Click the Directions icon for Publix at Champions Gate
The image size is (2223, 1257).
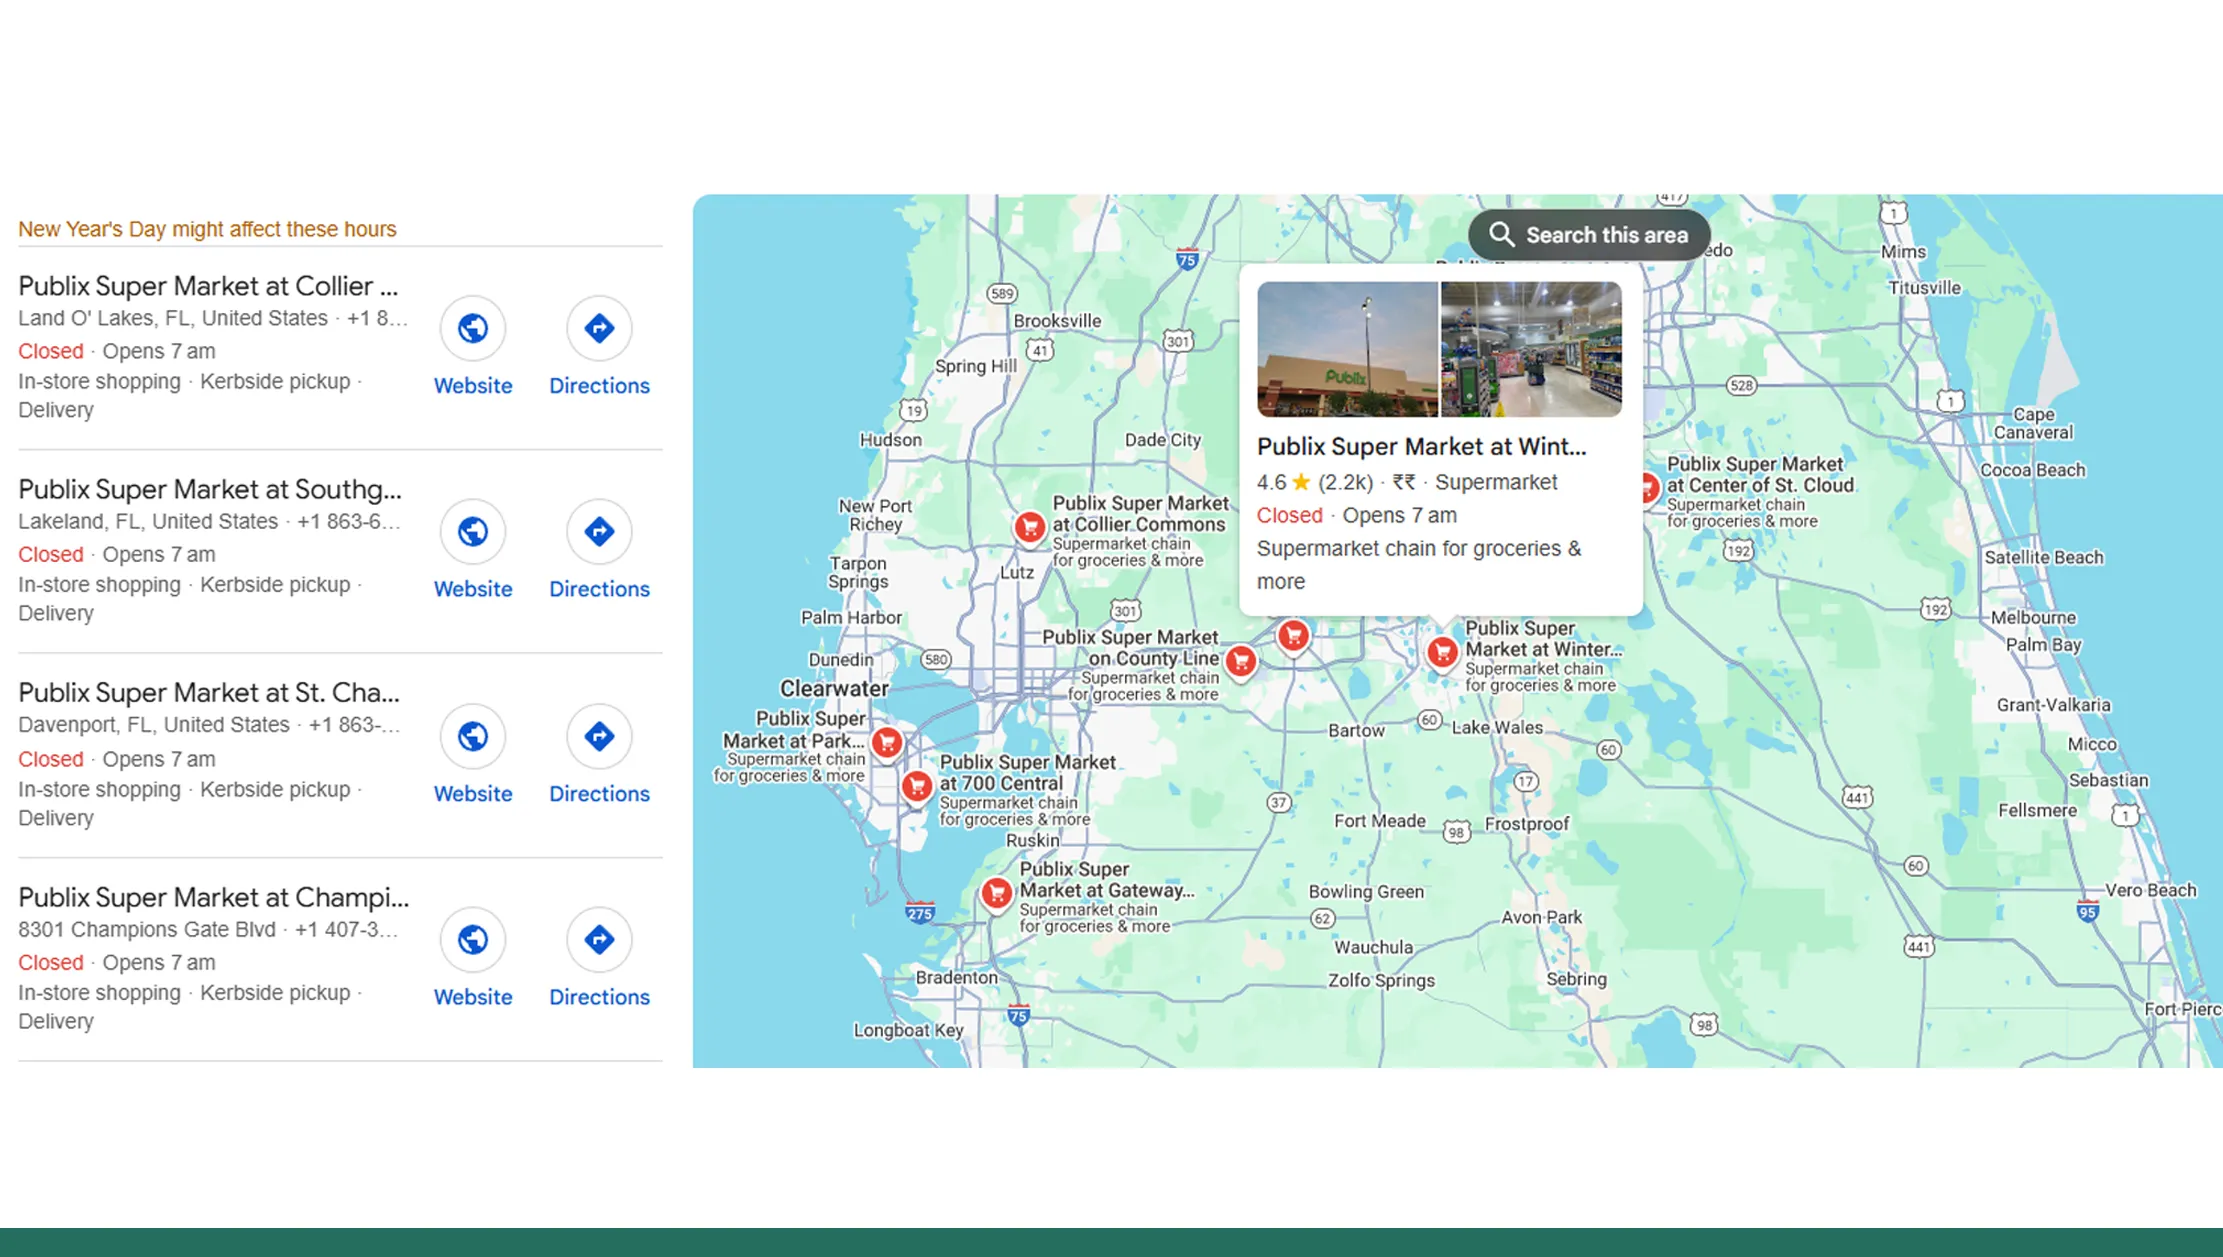tap(598, 940)
